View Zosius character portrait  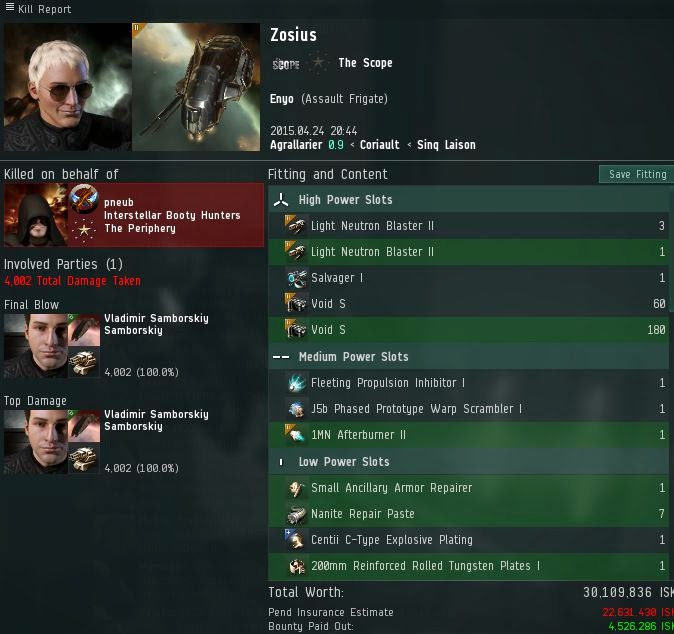click(67, 87)
